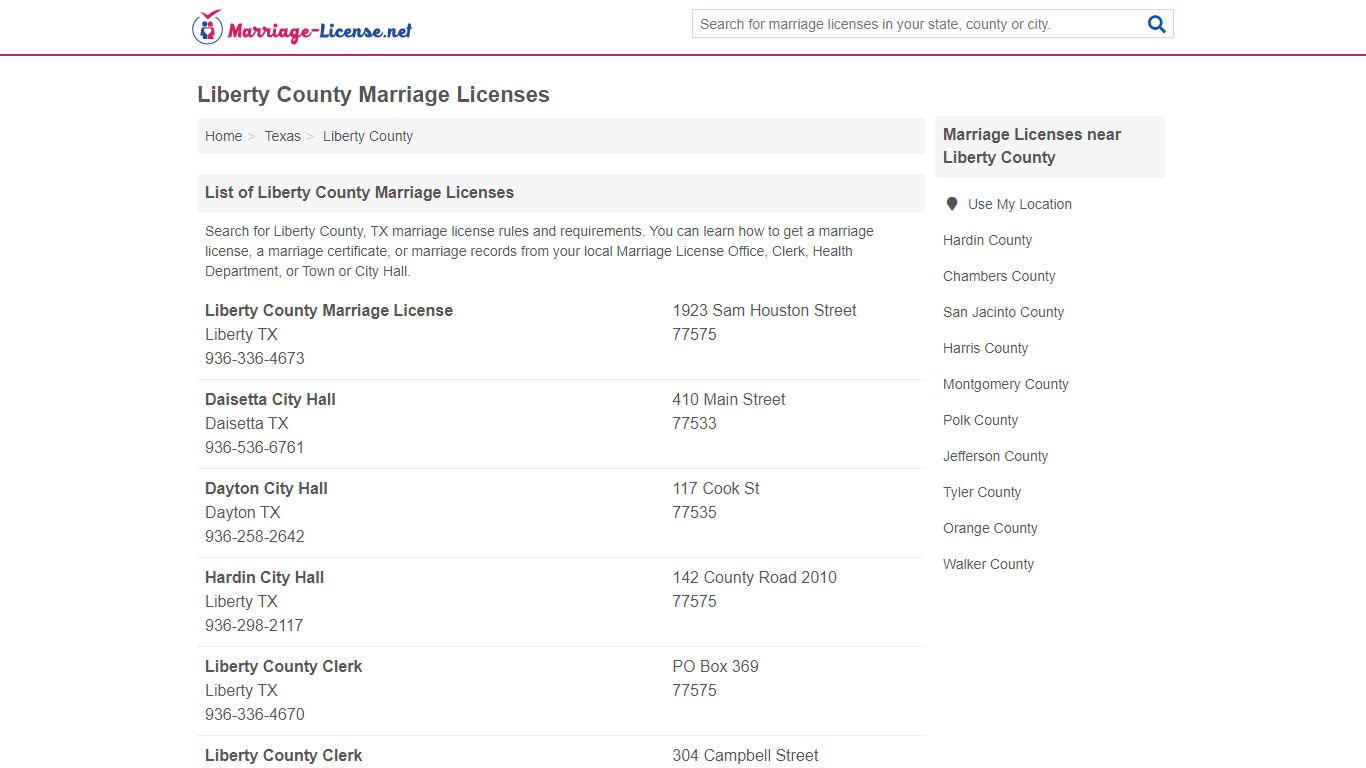Click address 304 Campbell Street

[x=745, y=755]
